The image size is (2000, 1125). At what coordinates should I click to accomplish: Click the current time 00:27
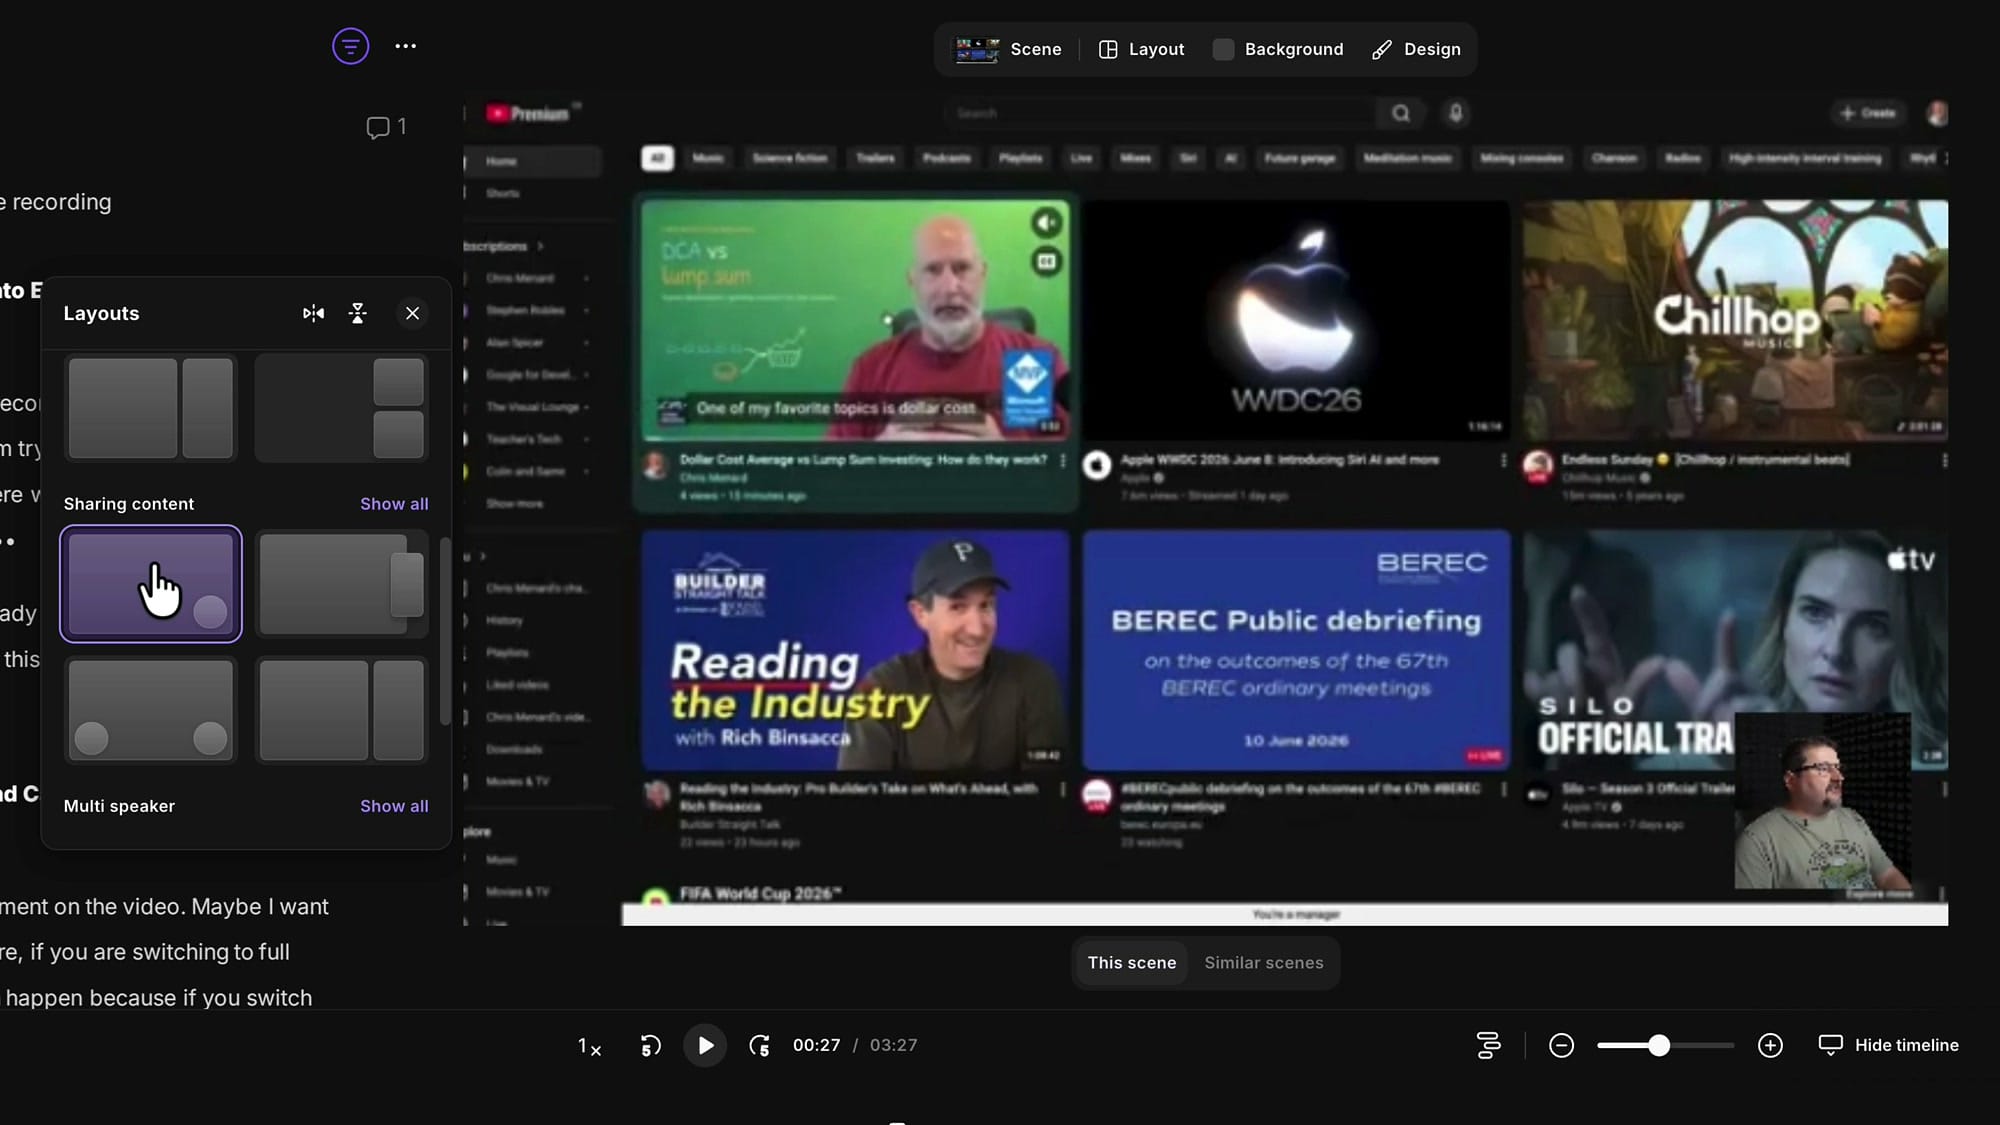pos(816,1045)
